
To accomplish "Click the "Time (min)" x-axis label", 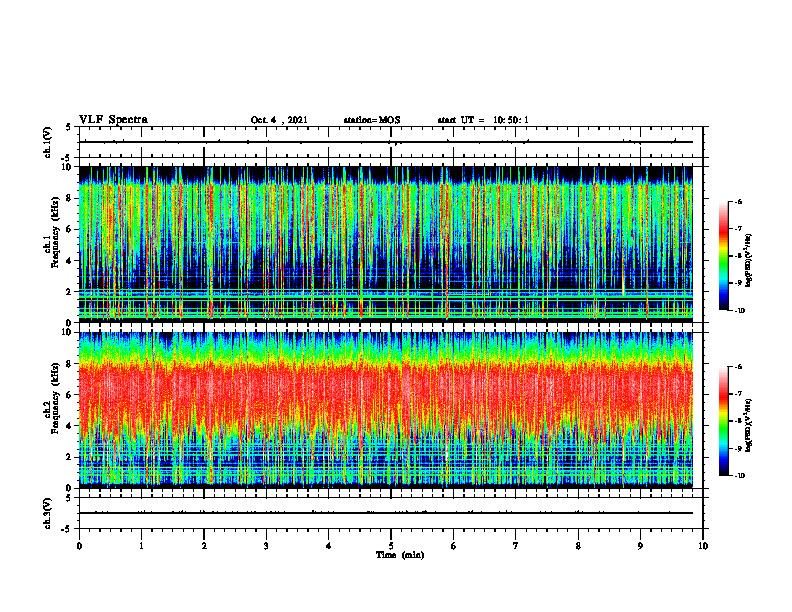I will [x=400, y=555].
